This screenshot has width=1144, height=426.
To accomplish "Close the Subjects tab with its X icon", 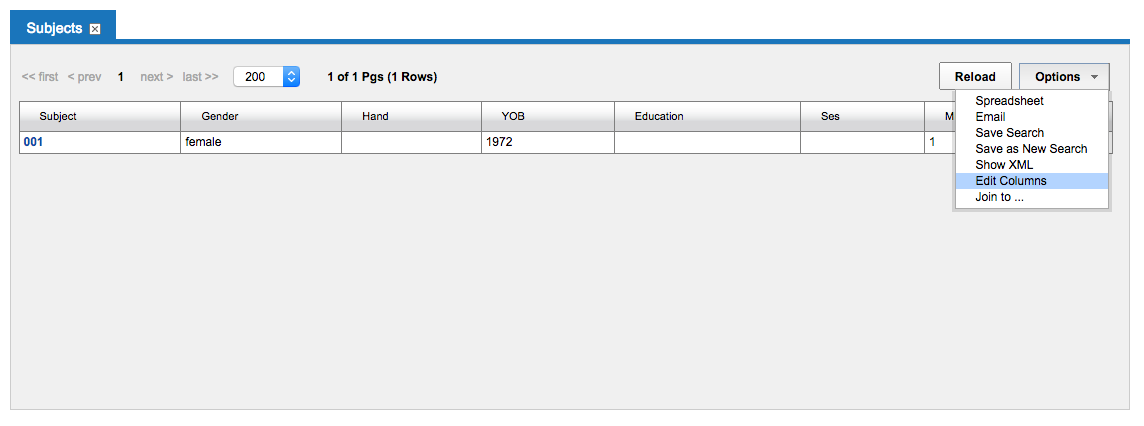I will click(95, 29).
